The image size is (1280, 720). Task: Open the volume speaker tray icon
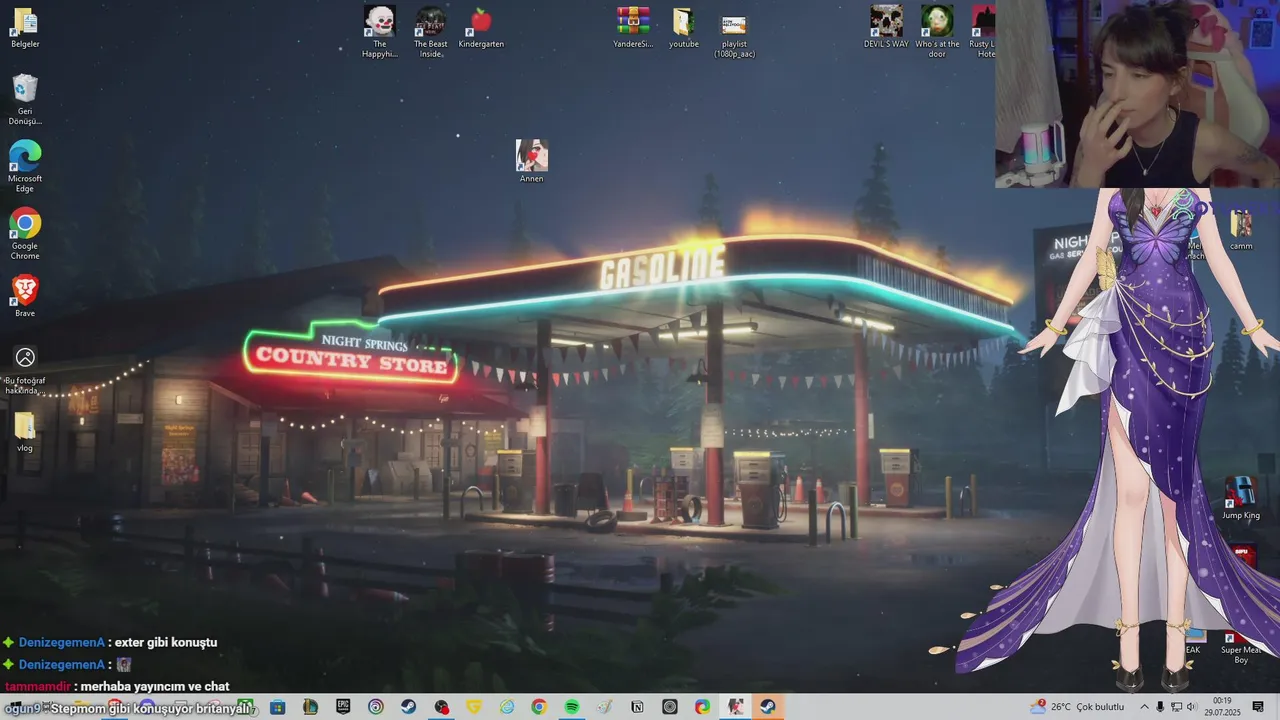tap(1191, 707)
